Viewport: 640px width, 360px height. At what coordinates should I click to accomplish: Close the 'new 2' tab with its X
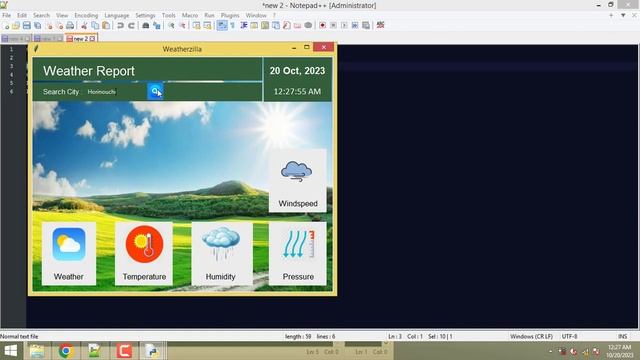[93, 38]
